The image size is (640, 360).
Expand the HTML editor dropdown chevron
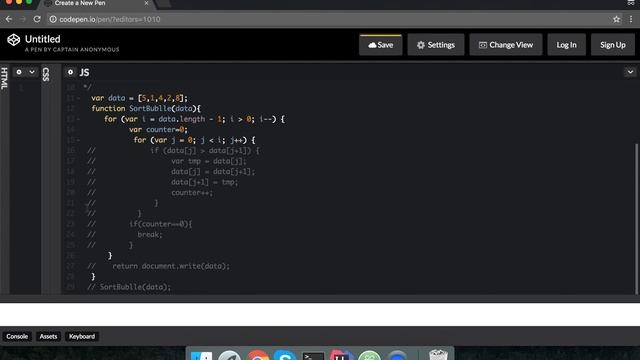pos(32,72)
